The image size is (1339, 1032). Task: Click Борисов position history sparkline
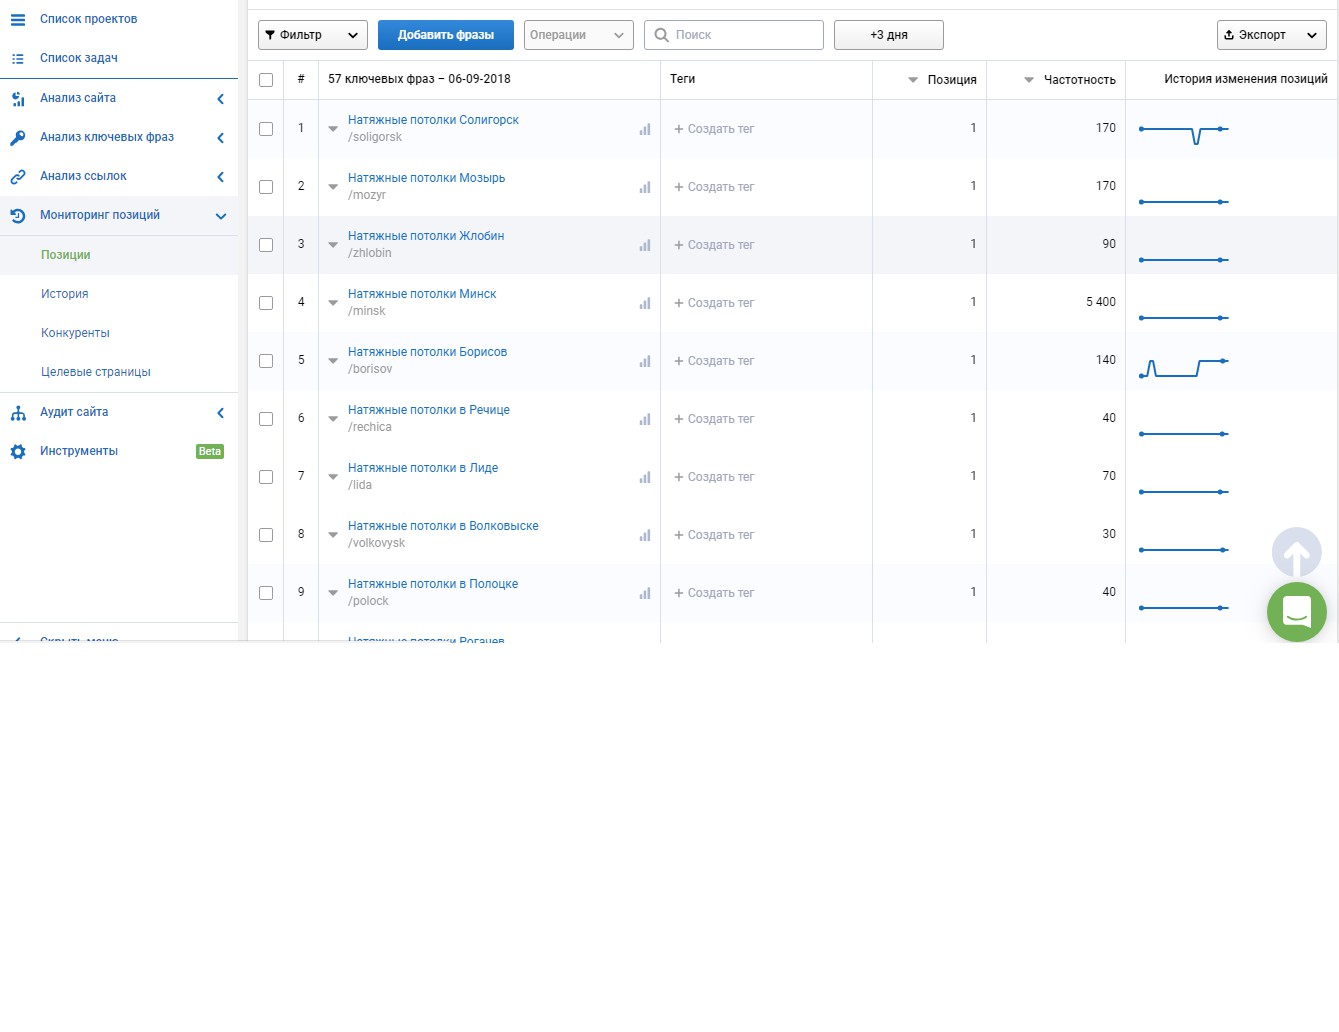1184,368
